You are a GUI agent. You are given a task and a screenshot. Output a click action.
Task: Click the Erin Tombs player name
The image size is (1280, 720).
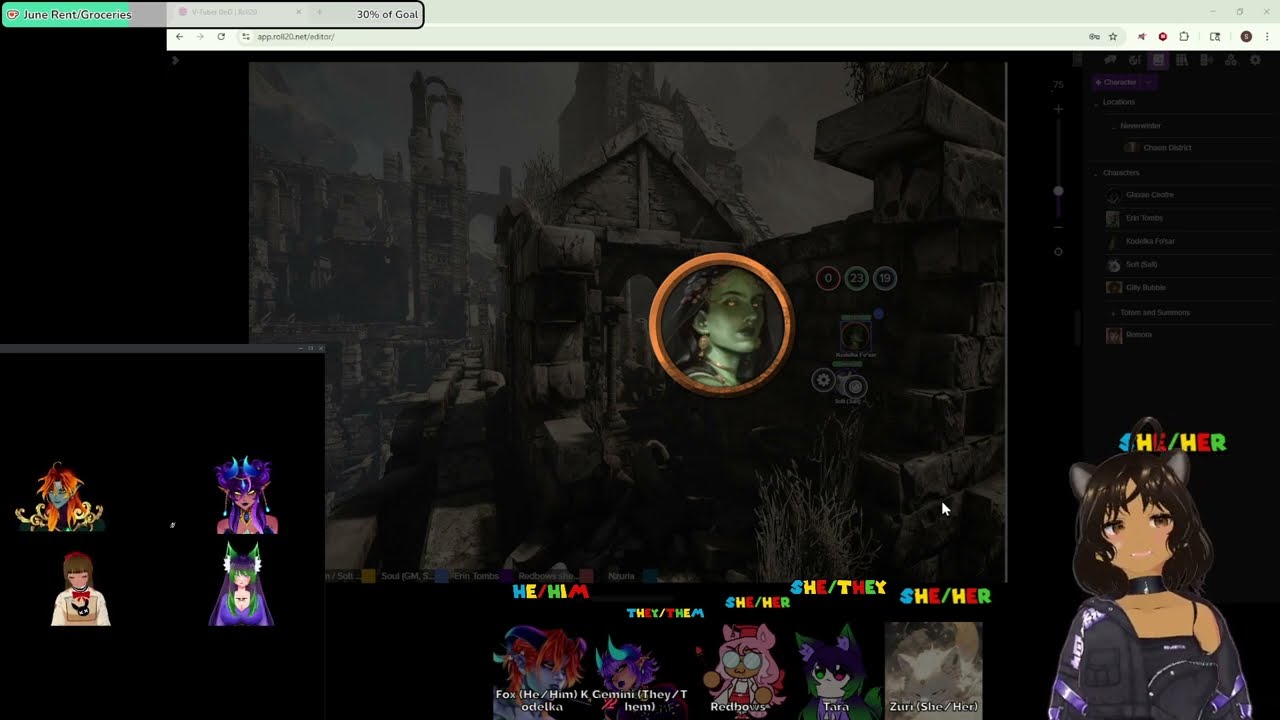(476, 576)
